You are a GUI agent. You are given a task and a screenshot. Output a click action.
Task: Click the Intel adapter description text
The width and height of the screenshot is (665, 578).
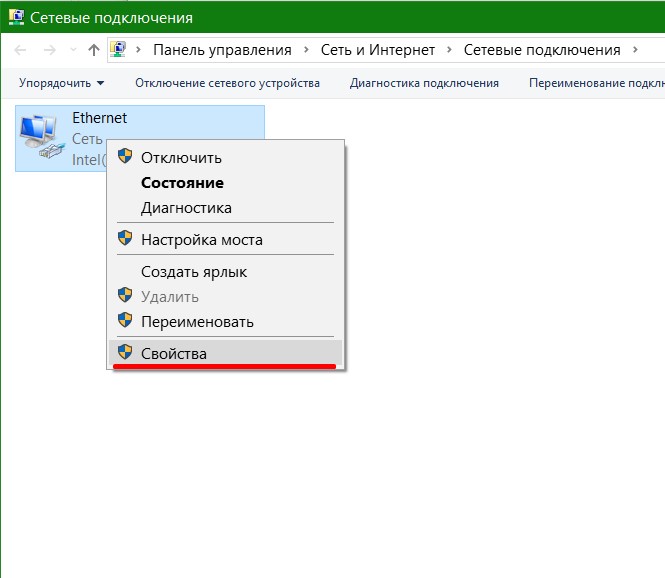[89, 160]
